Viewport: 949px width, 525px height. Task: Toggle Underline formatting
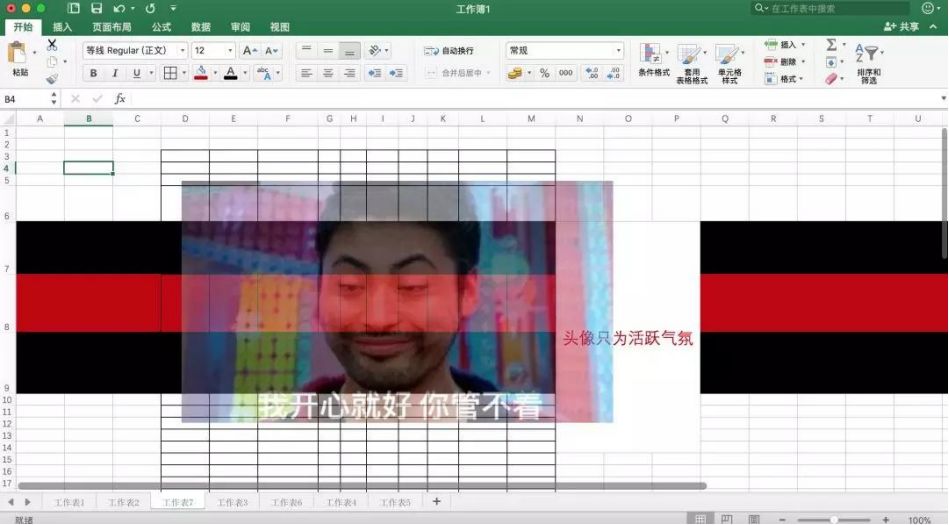[137, 73]
